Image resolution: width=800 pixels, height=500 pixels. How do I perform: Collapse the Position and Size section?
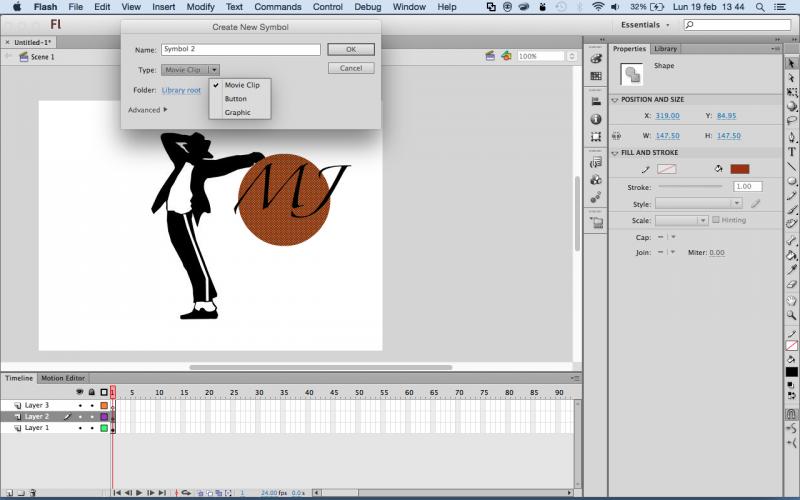615,100
